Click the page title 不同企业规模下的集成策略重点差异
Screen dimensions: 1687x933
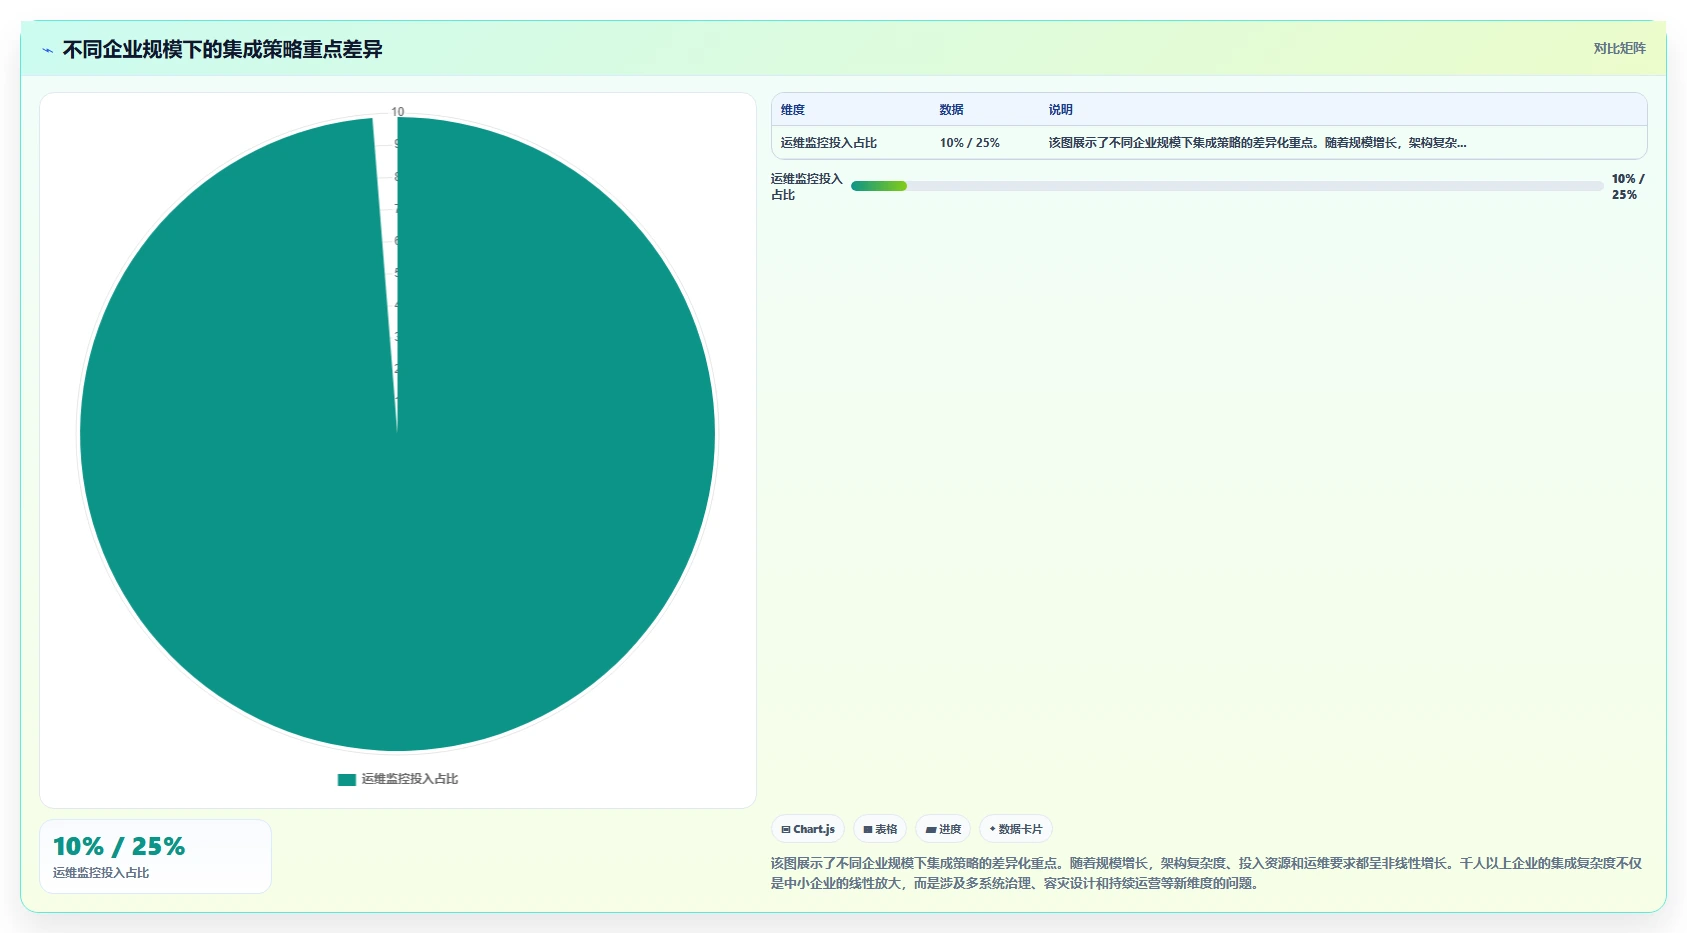click(222, 50)
